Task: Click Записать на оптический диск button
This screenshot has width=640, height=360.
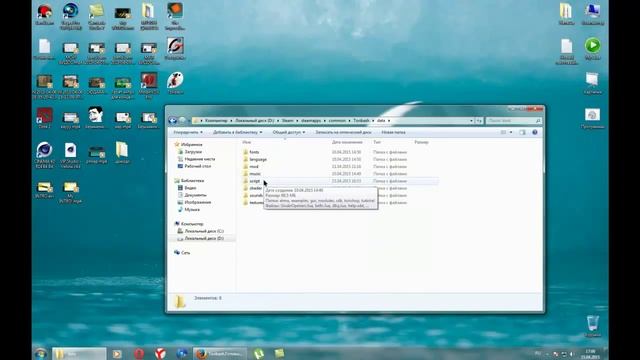Action: [x=343, y=132]
